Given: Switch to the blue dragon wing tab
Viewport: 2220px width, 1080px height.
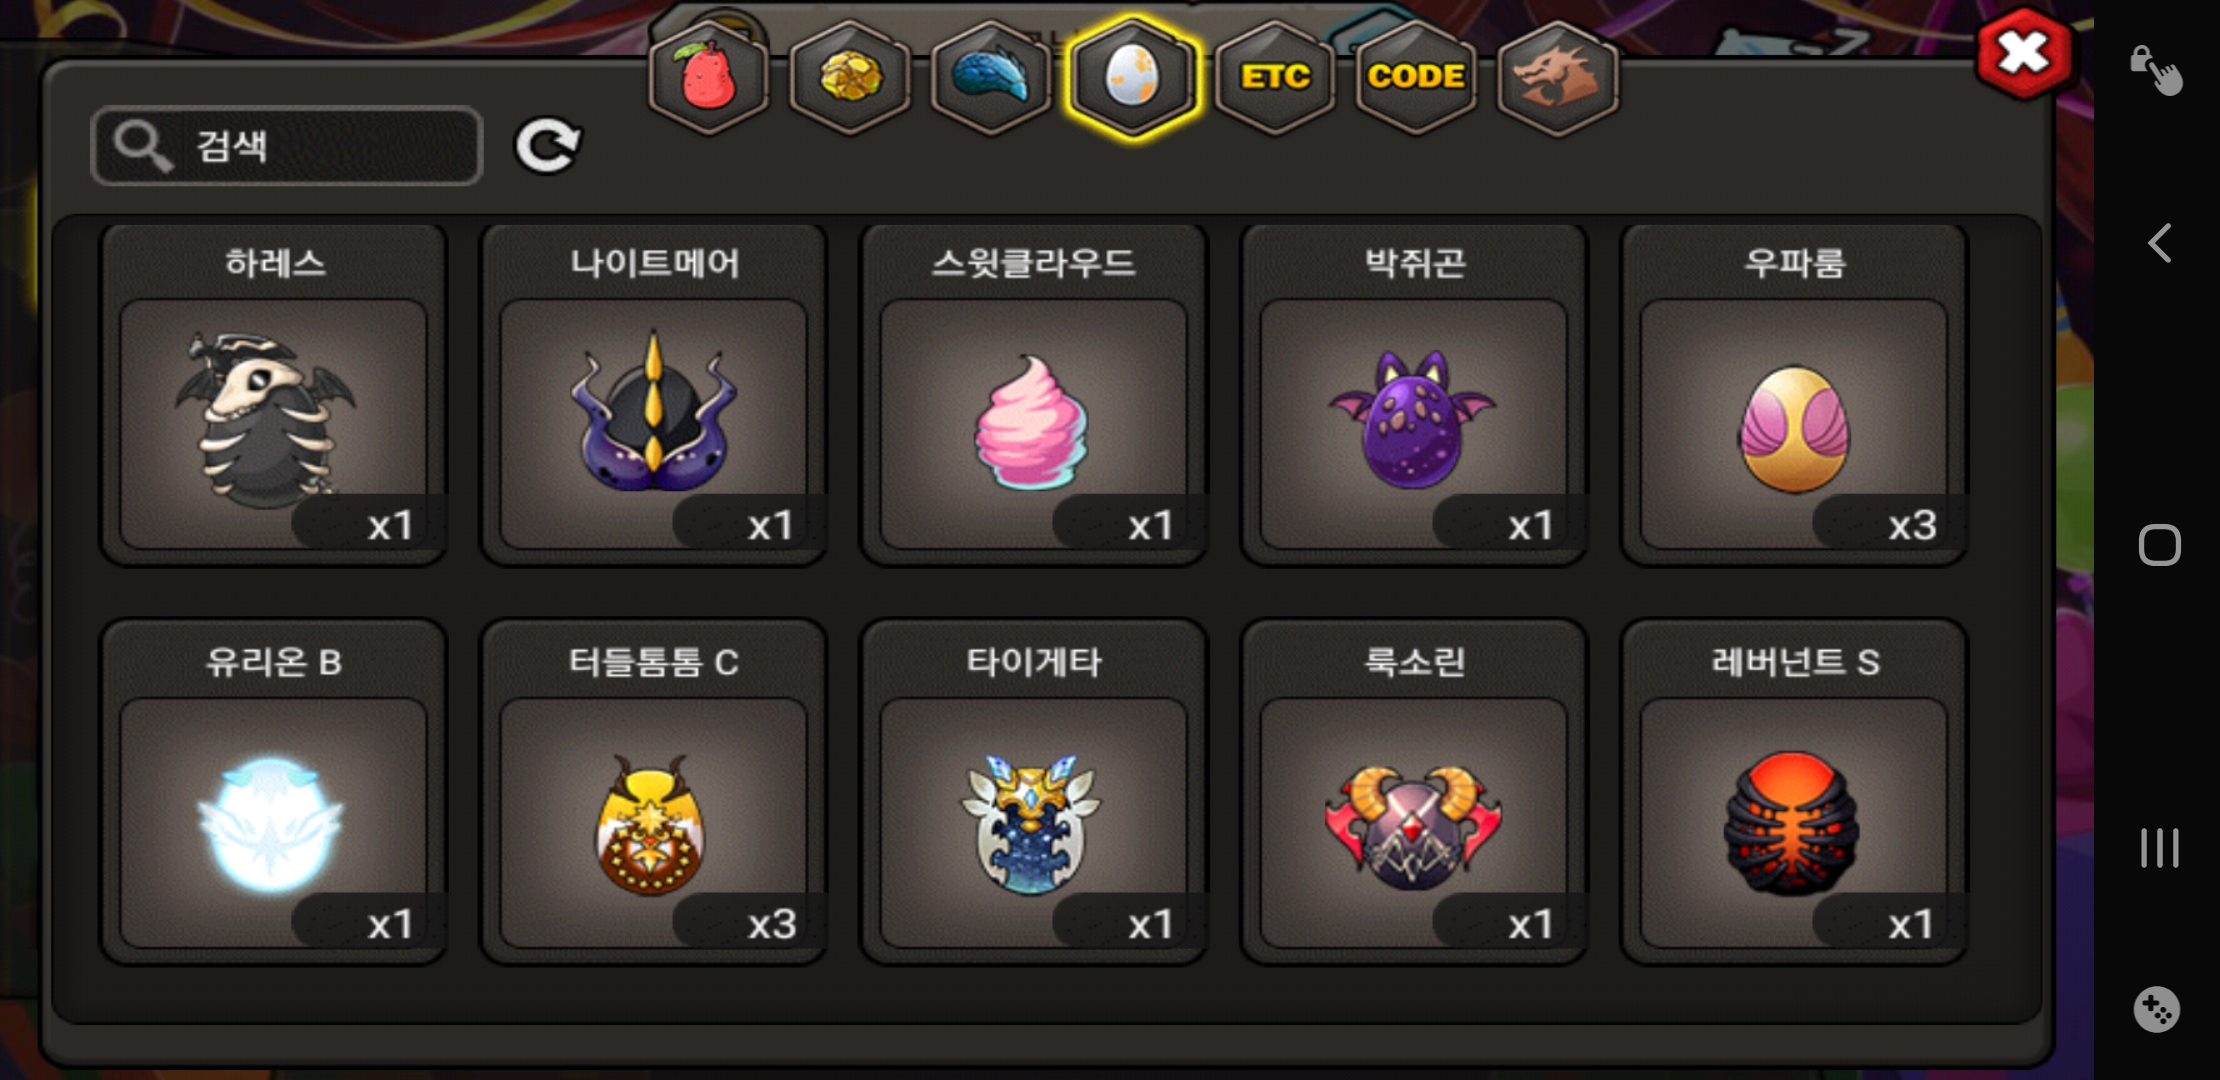Looking at the screenshot, I should (991, 78).
